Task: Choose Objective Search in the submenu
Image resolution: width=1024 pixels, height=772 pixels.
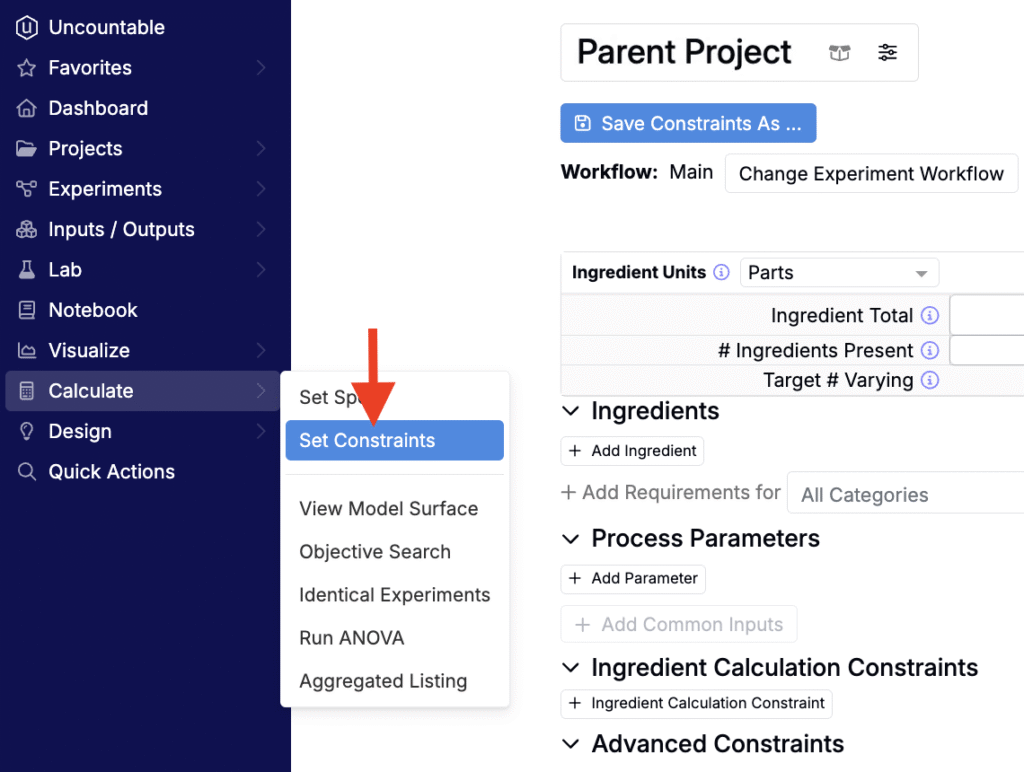Action: coord(375,552)
